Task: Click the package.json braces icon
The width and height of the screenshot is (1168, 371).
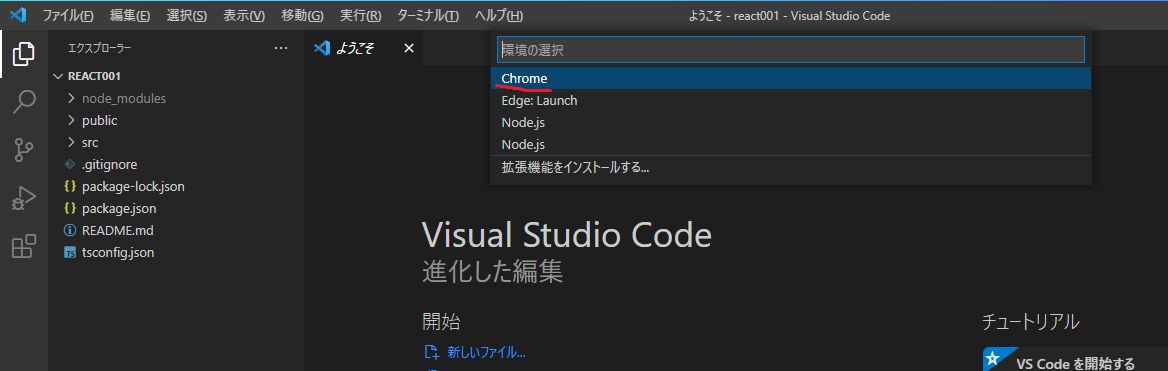Action: coord(70,209)
